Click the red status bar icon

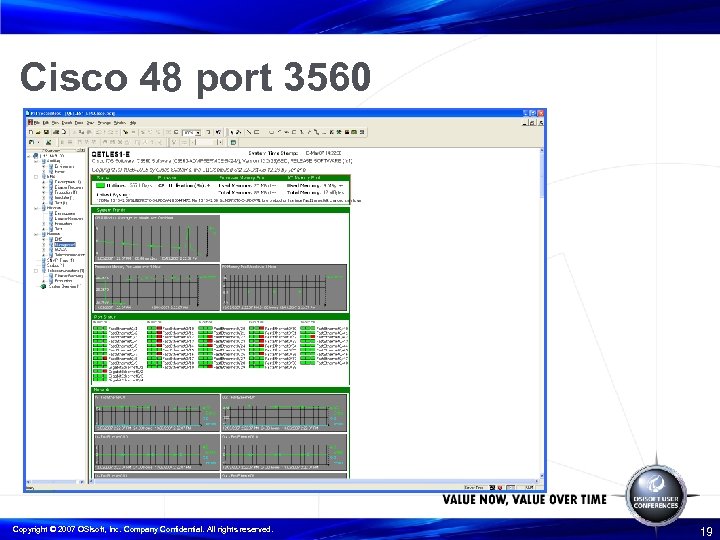pyautogui.click(x=500, y=488)
